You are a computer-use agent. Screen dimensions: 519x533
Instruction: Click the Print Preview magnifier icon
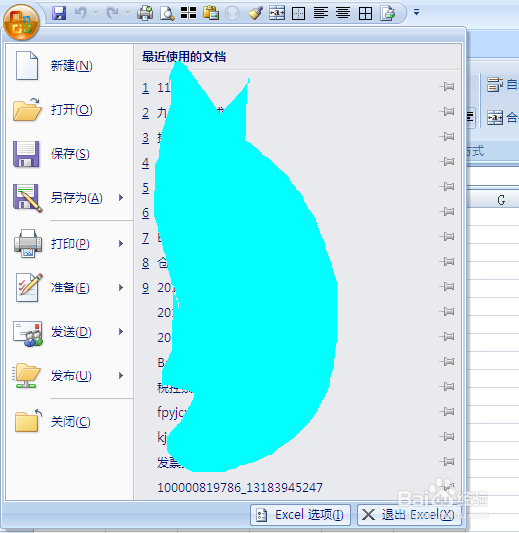click(x=167, y=13)
